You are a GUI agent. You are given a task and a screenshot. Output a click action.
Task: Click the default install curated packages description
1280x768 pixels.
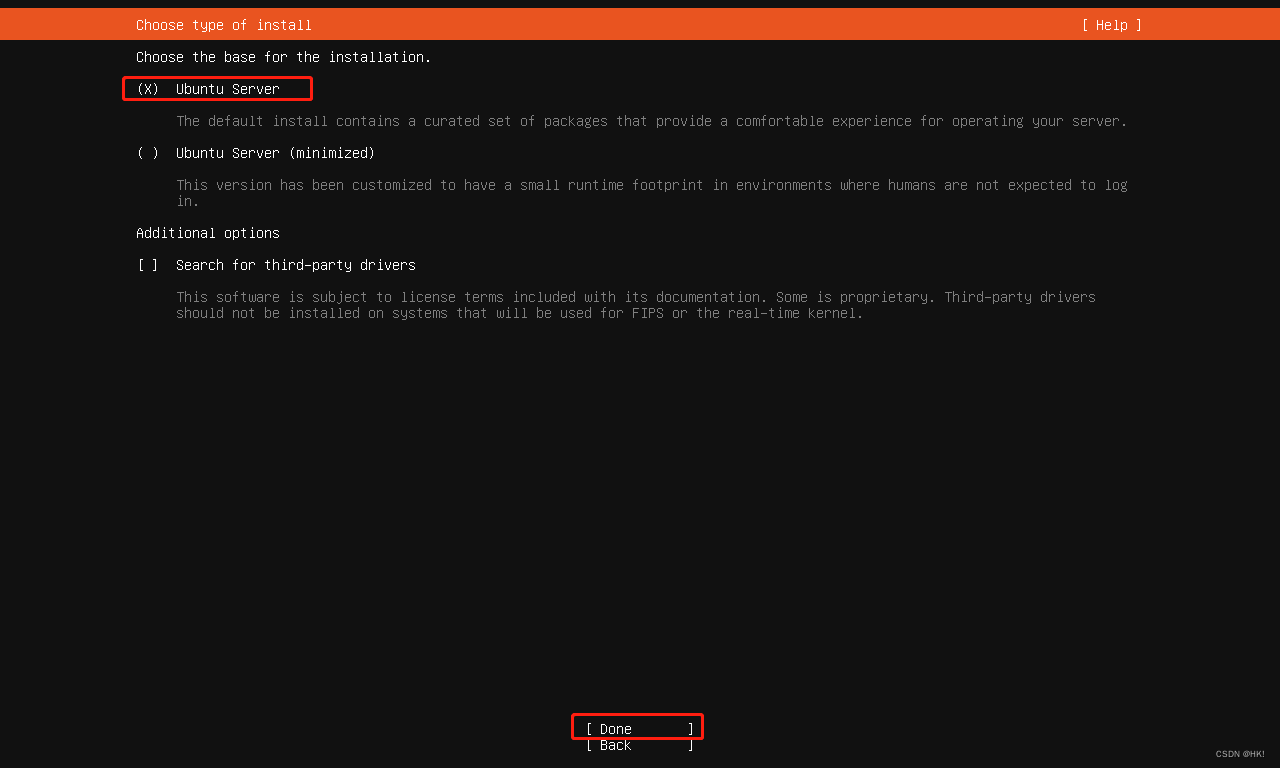point(652,121)
